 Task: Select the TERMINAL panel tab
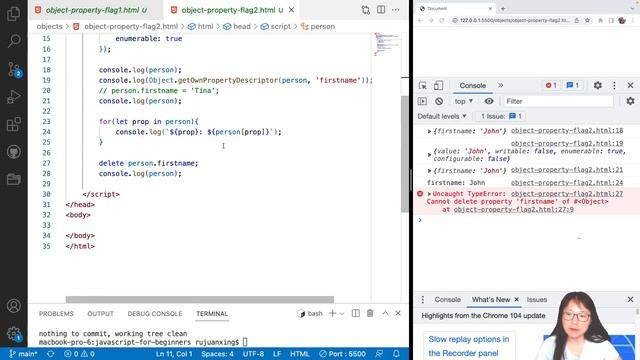212,313
